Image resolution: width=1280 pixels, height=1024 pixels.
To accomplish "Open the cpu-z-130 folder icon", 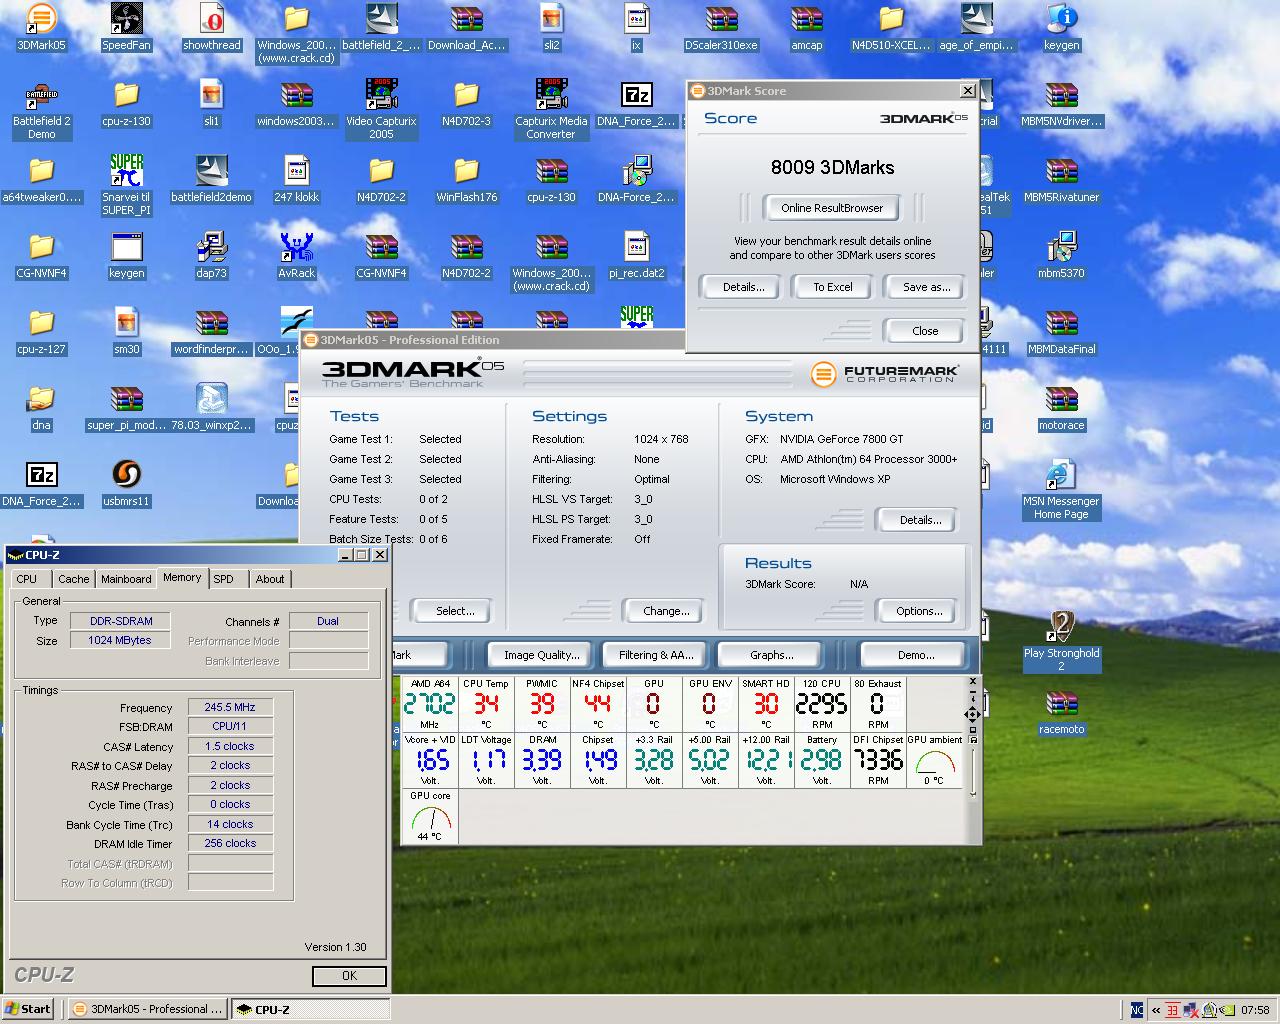I will pos(126,103).
